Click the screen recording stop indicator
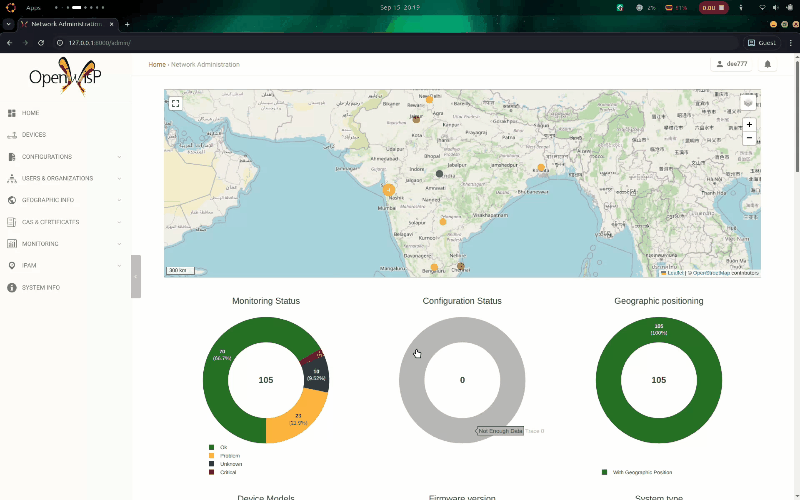800x500 pixels. pos(713,8)
